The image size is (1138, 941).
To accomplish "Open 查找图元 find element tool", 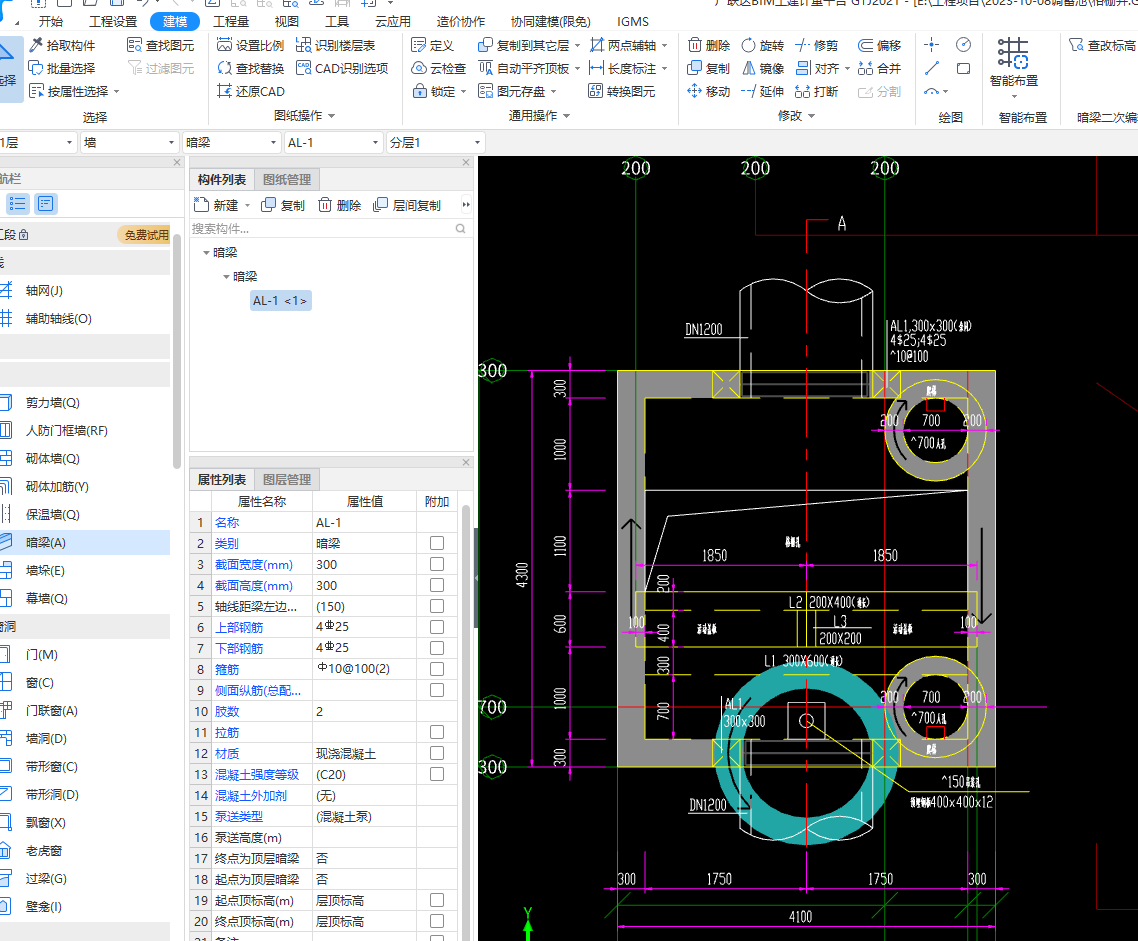I will click(x=160, y=45).
